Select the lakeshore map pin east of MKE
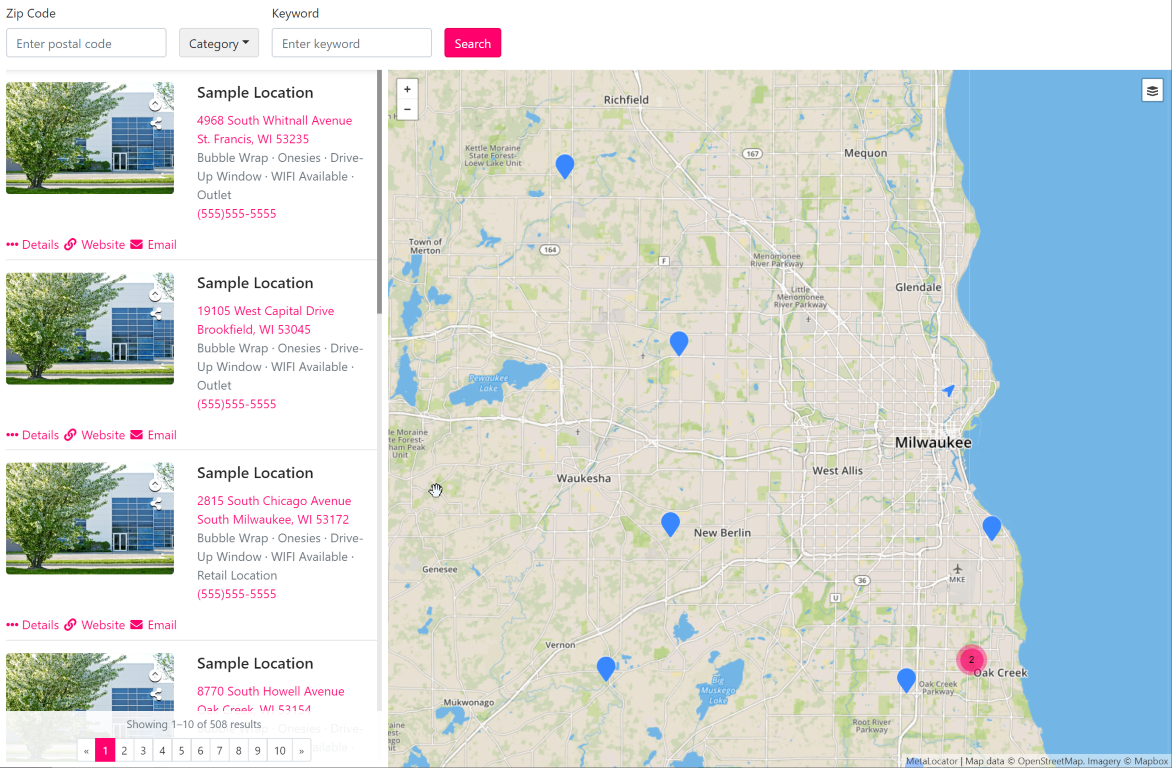This screenshot has height=768, width=1172. tap(992, 528)
